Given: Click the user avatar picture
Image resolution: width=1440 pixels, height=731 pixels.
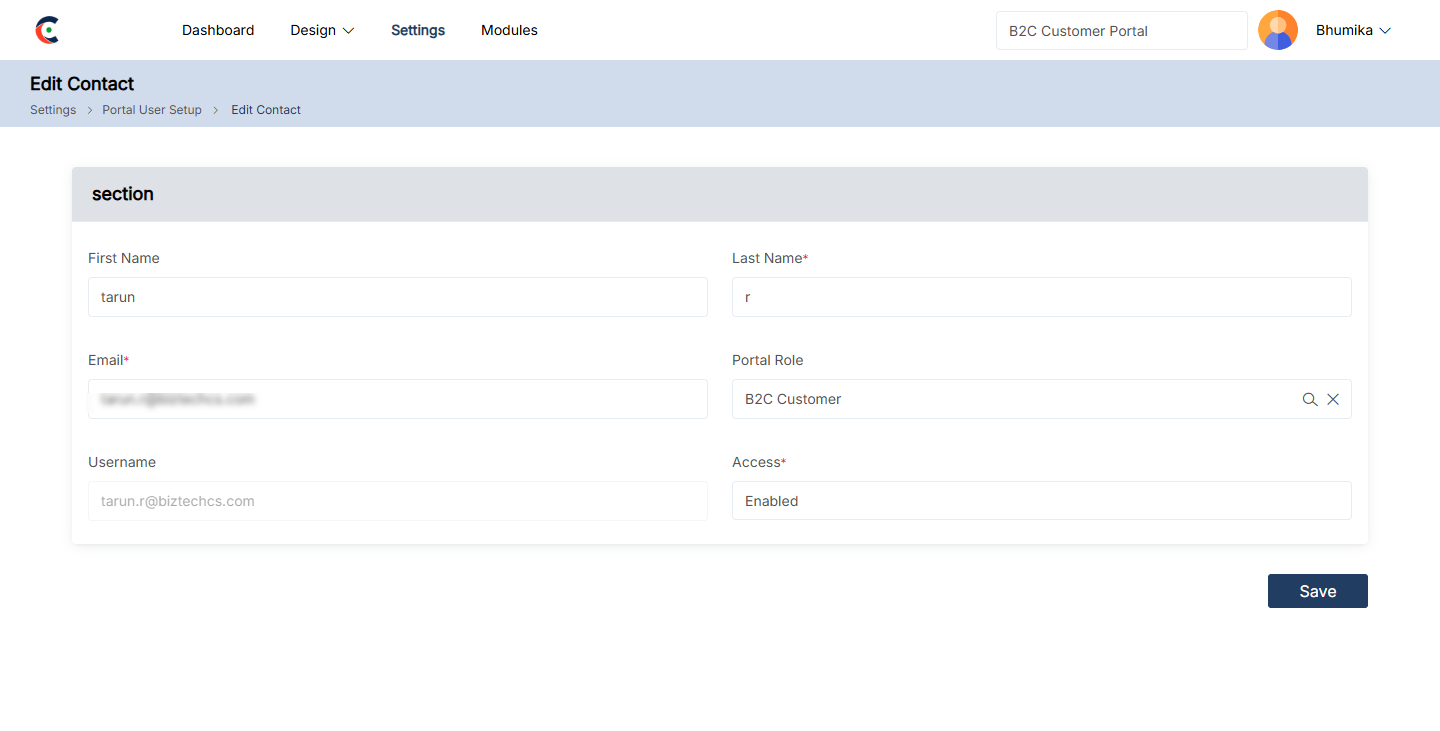Looking at the screenshot, I should coord(1277,30).
